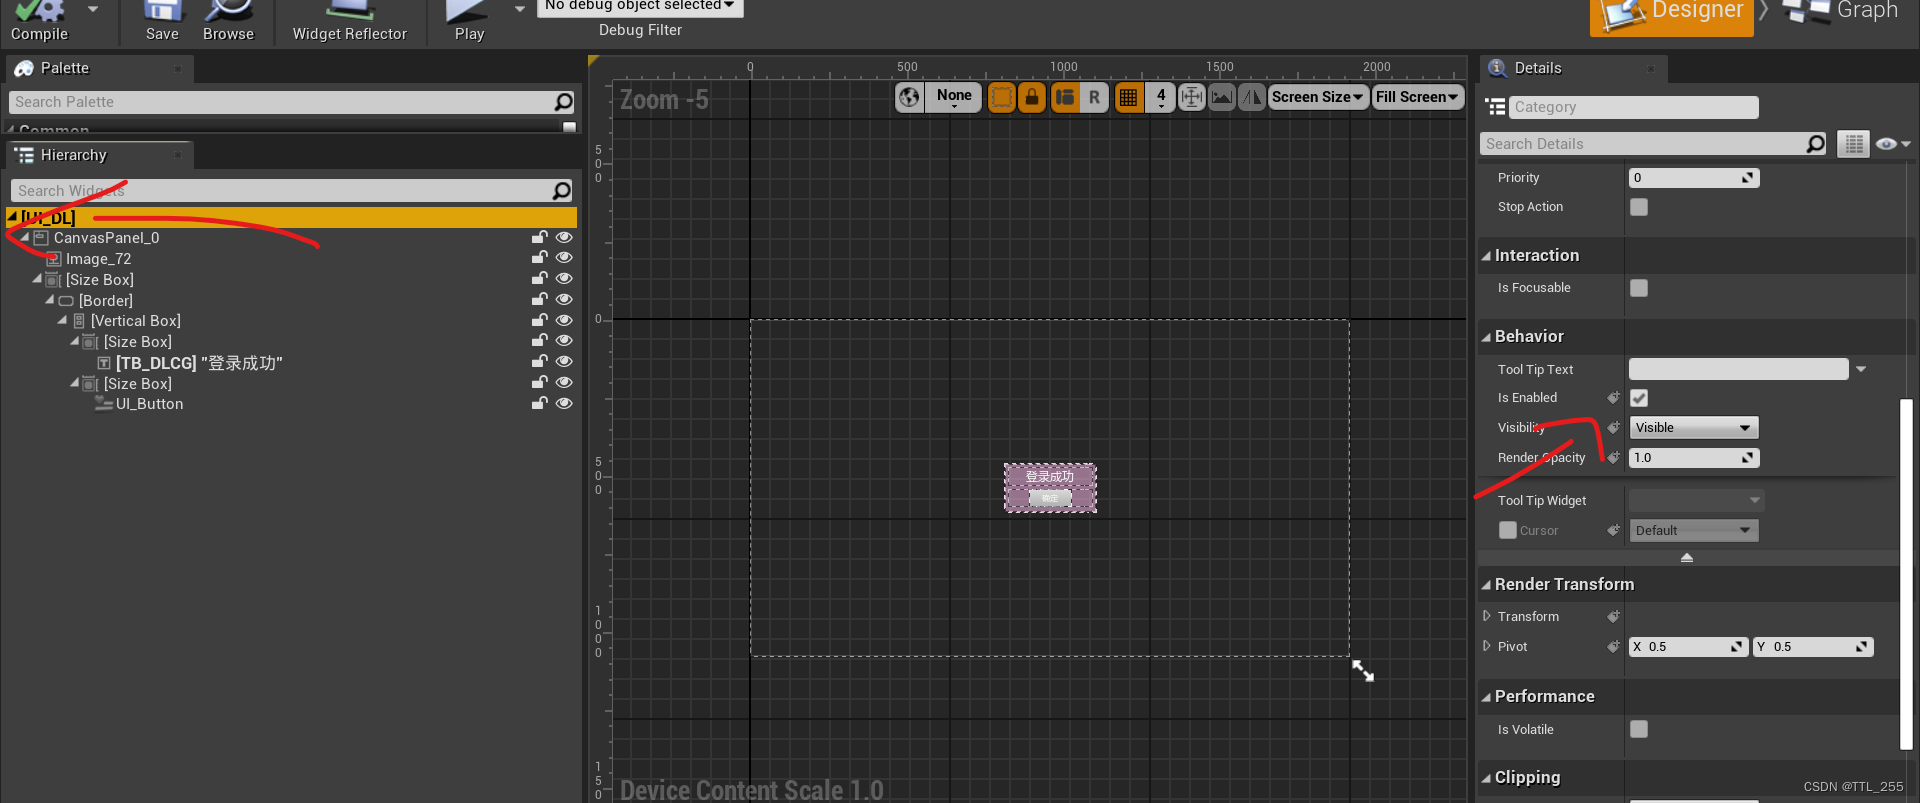This screenshot has height=803, width=1920.
Task: Enable the Is Focusable checkbox
Action: pyautogui.click(x=1639, y=288)
